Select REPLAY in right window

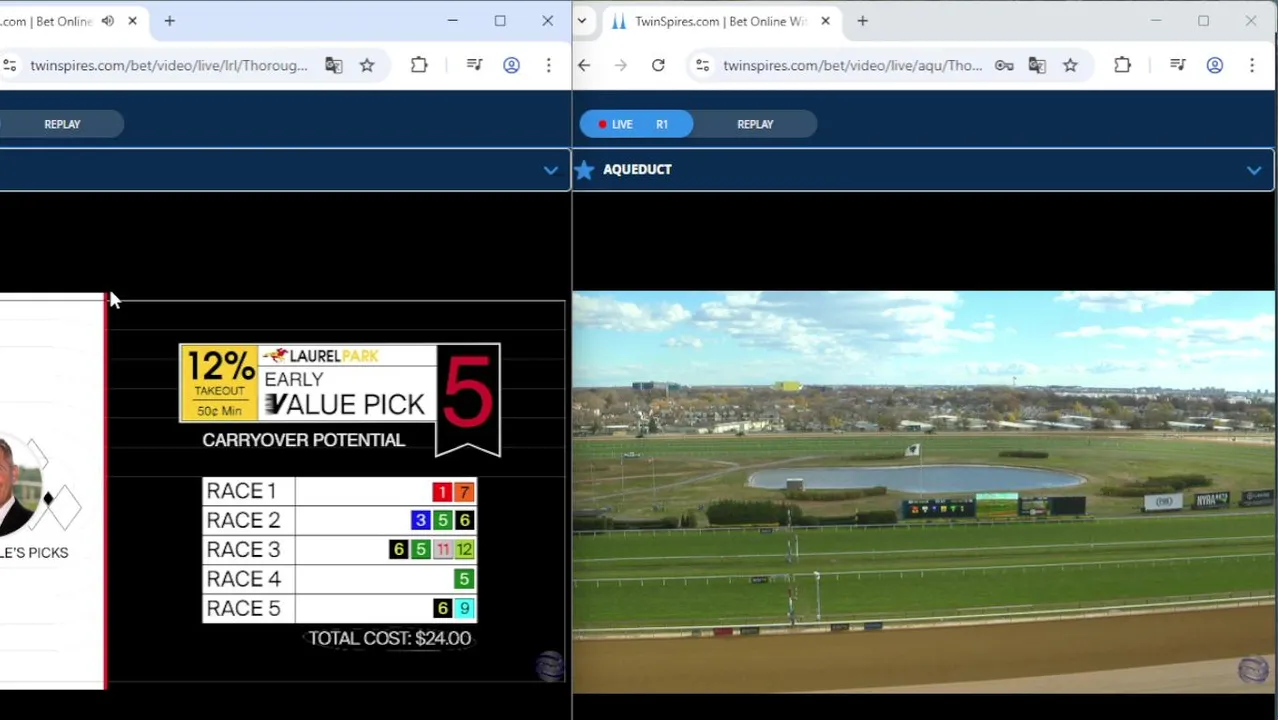[x=755, y=124]
